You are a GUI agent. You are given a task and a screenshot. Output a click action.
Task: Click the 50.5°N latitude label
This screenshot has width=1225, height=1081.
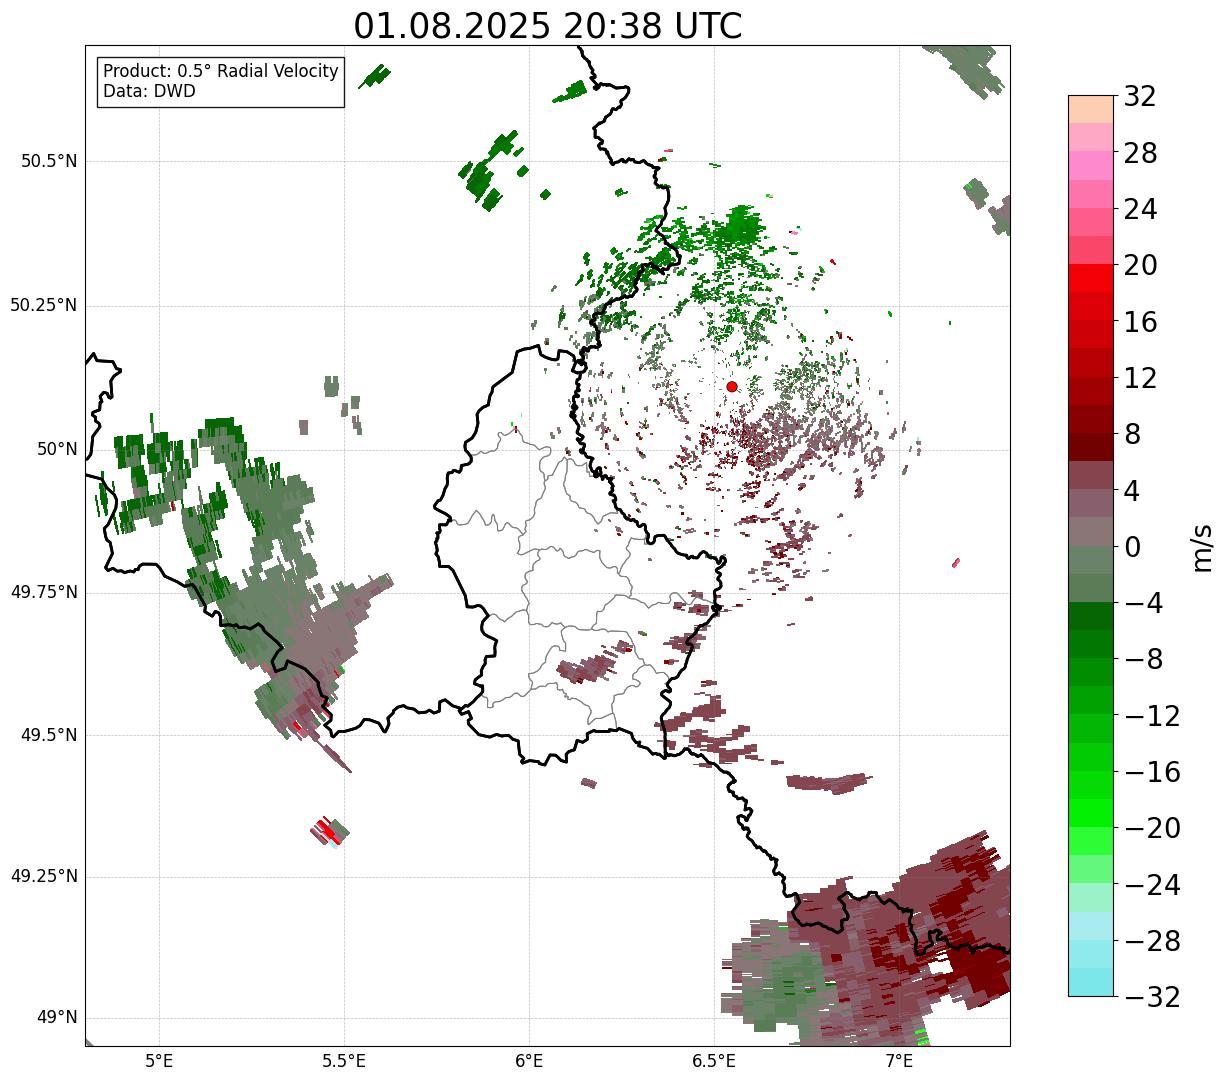coord(49,161)
